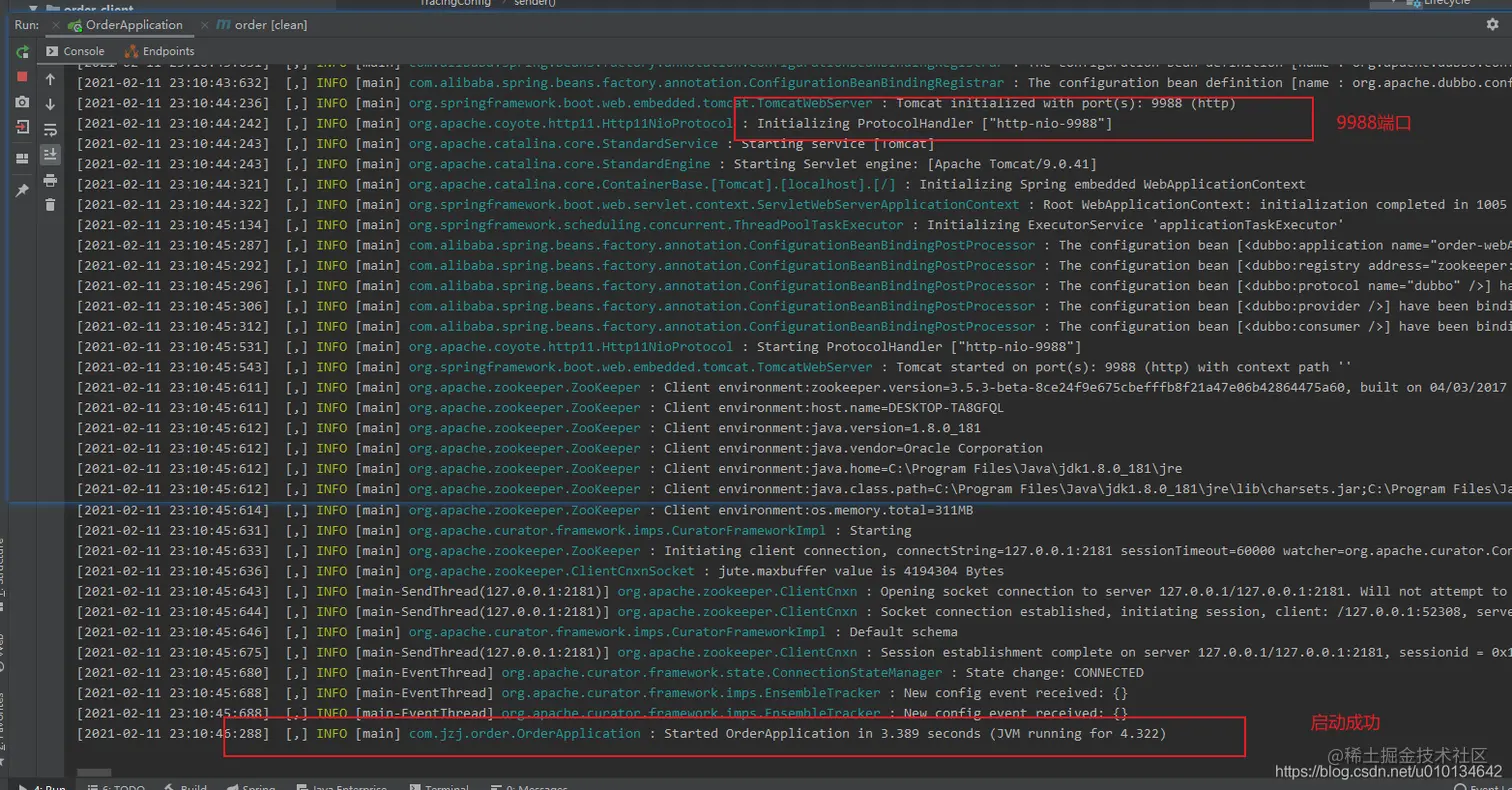Click 'Initializing ProtocolHandler ["http-nio-9988"]' text
This screenshot has height=790, width=1512.
934,124
